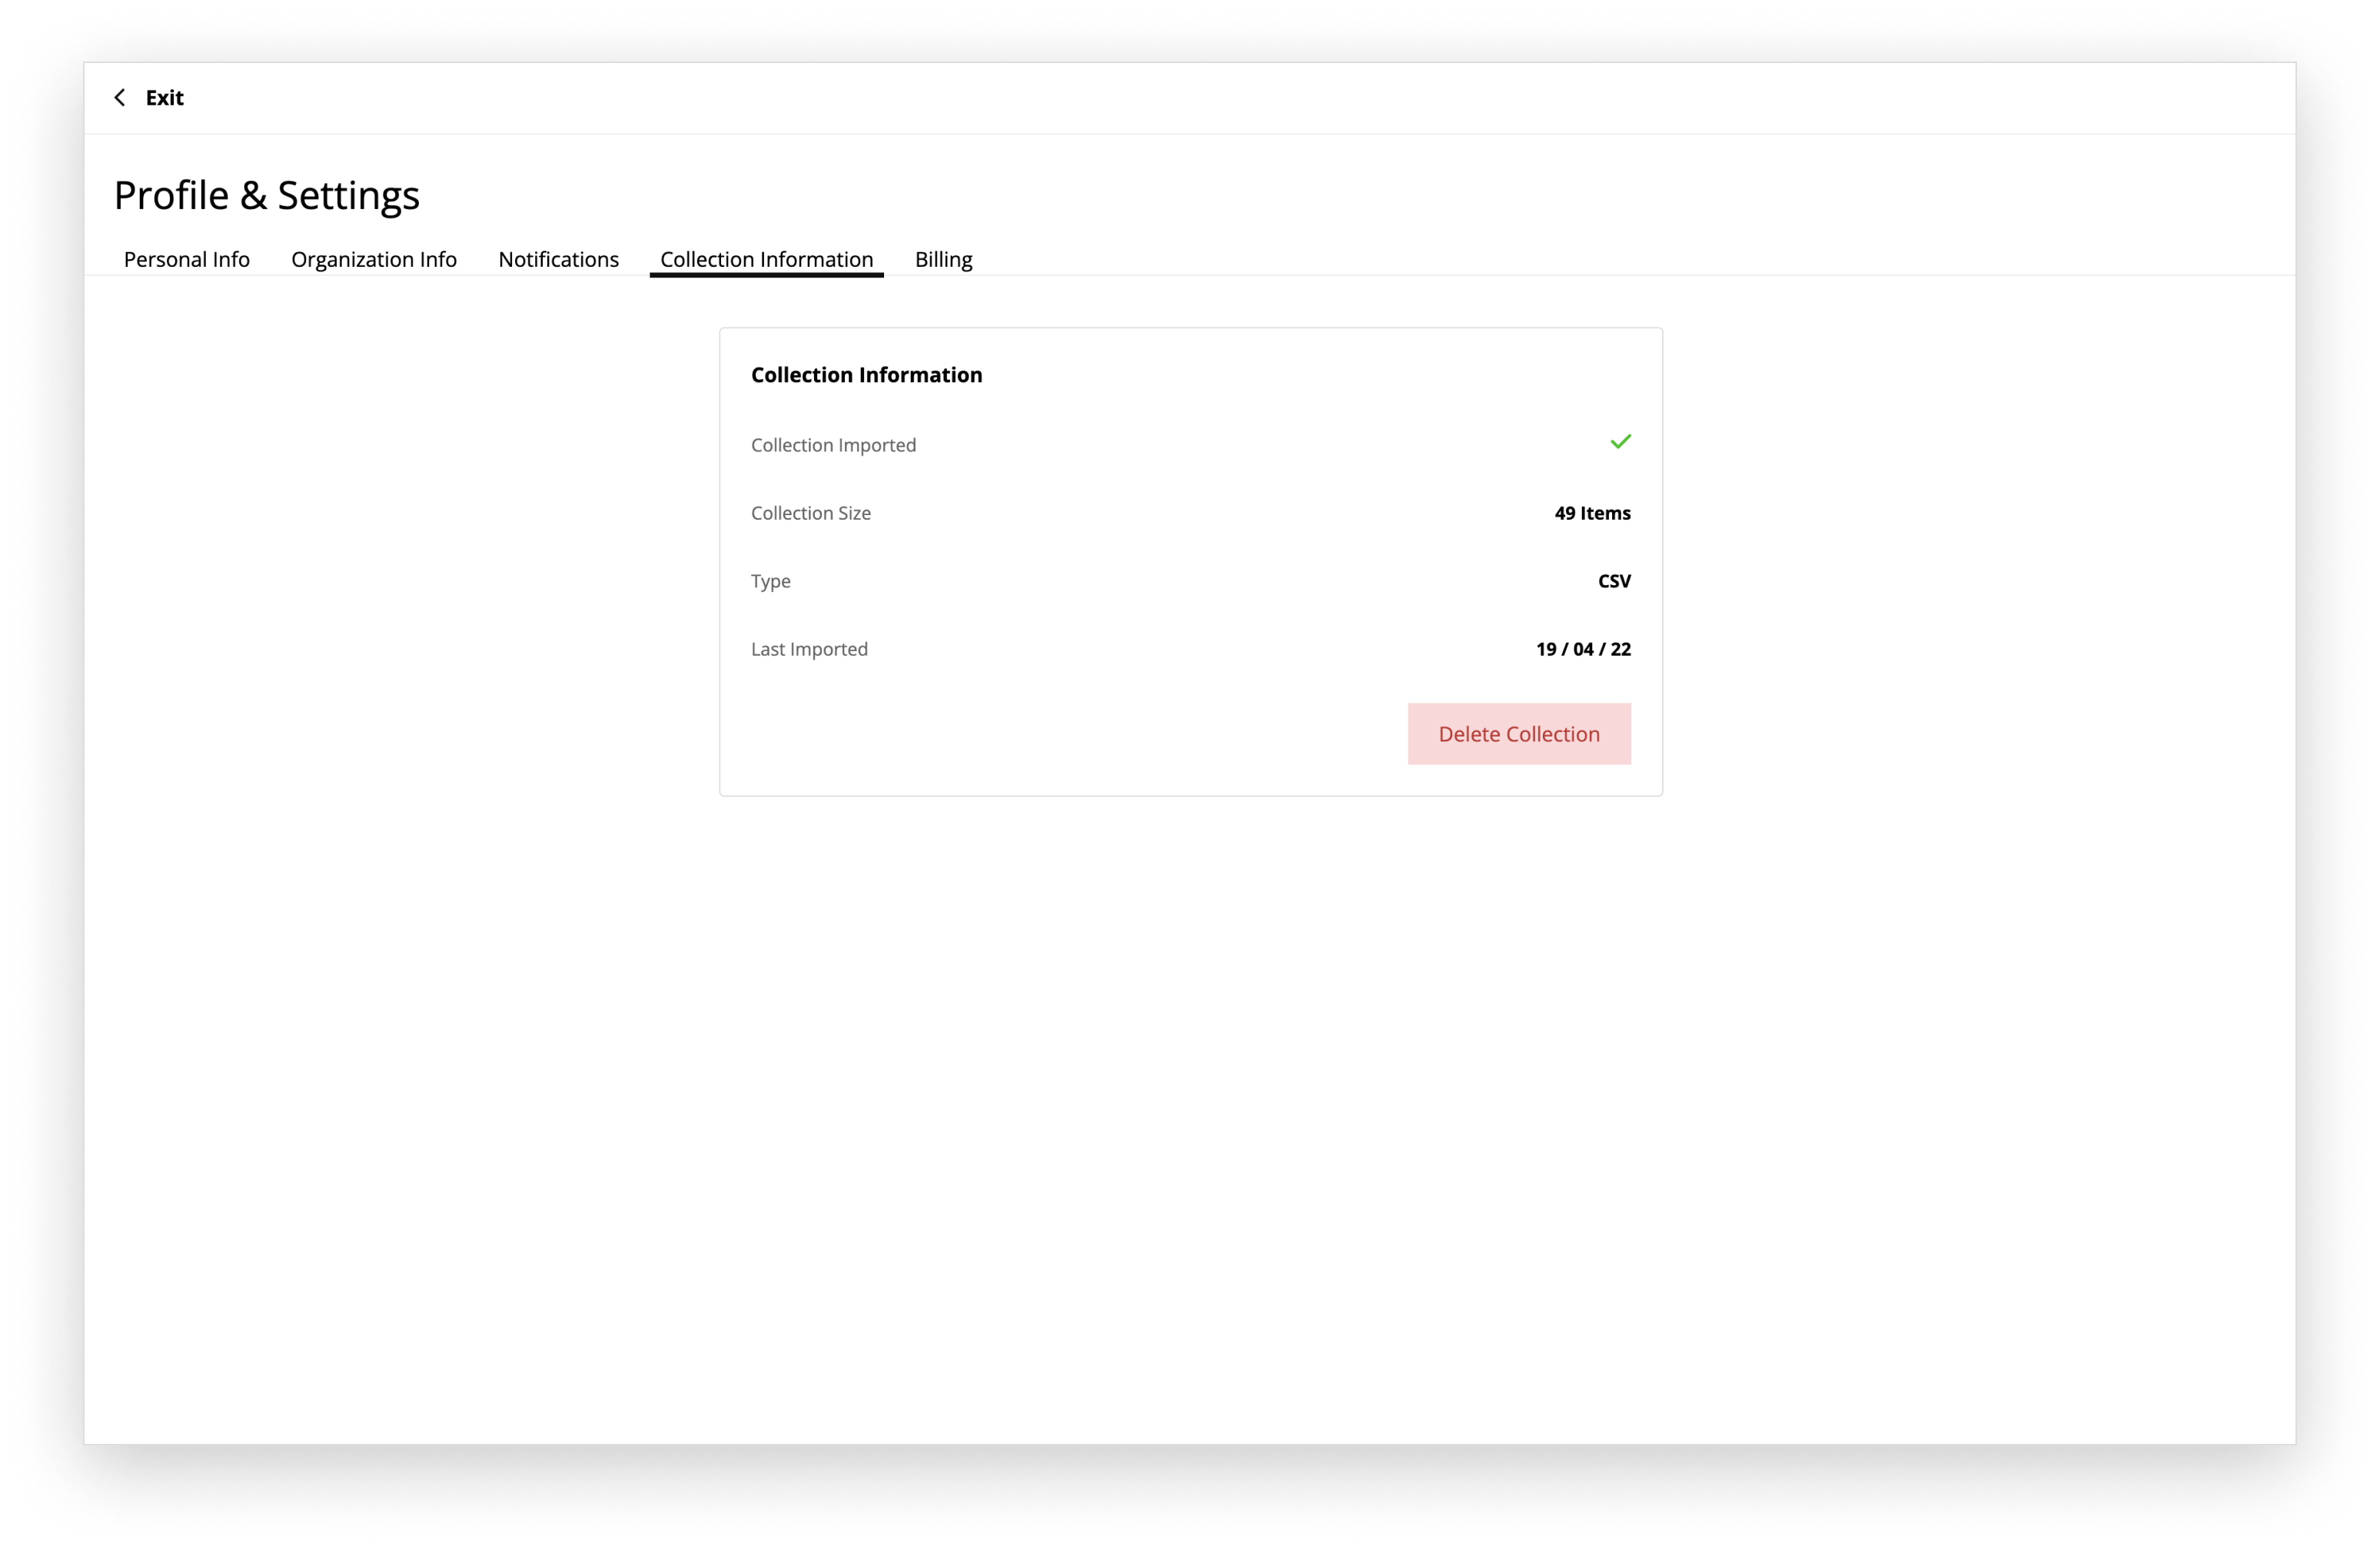Viewport: 2380px width, 1550px height.
Task: Click the Profile & Settings page title
Action: coord(267,195)
